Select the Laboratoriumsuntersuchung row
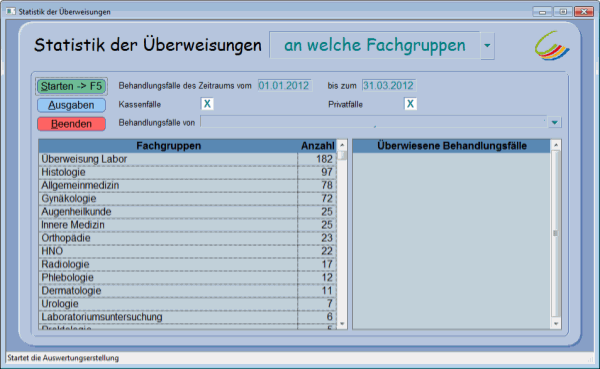The image size is (600, 369). point(188,317)
